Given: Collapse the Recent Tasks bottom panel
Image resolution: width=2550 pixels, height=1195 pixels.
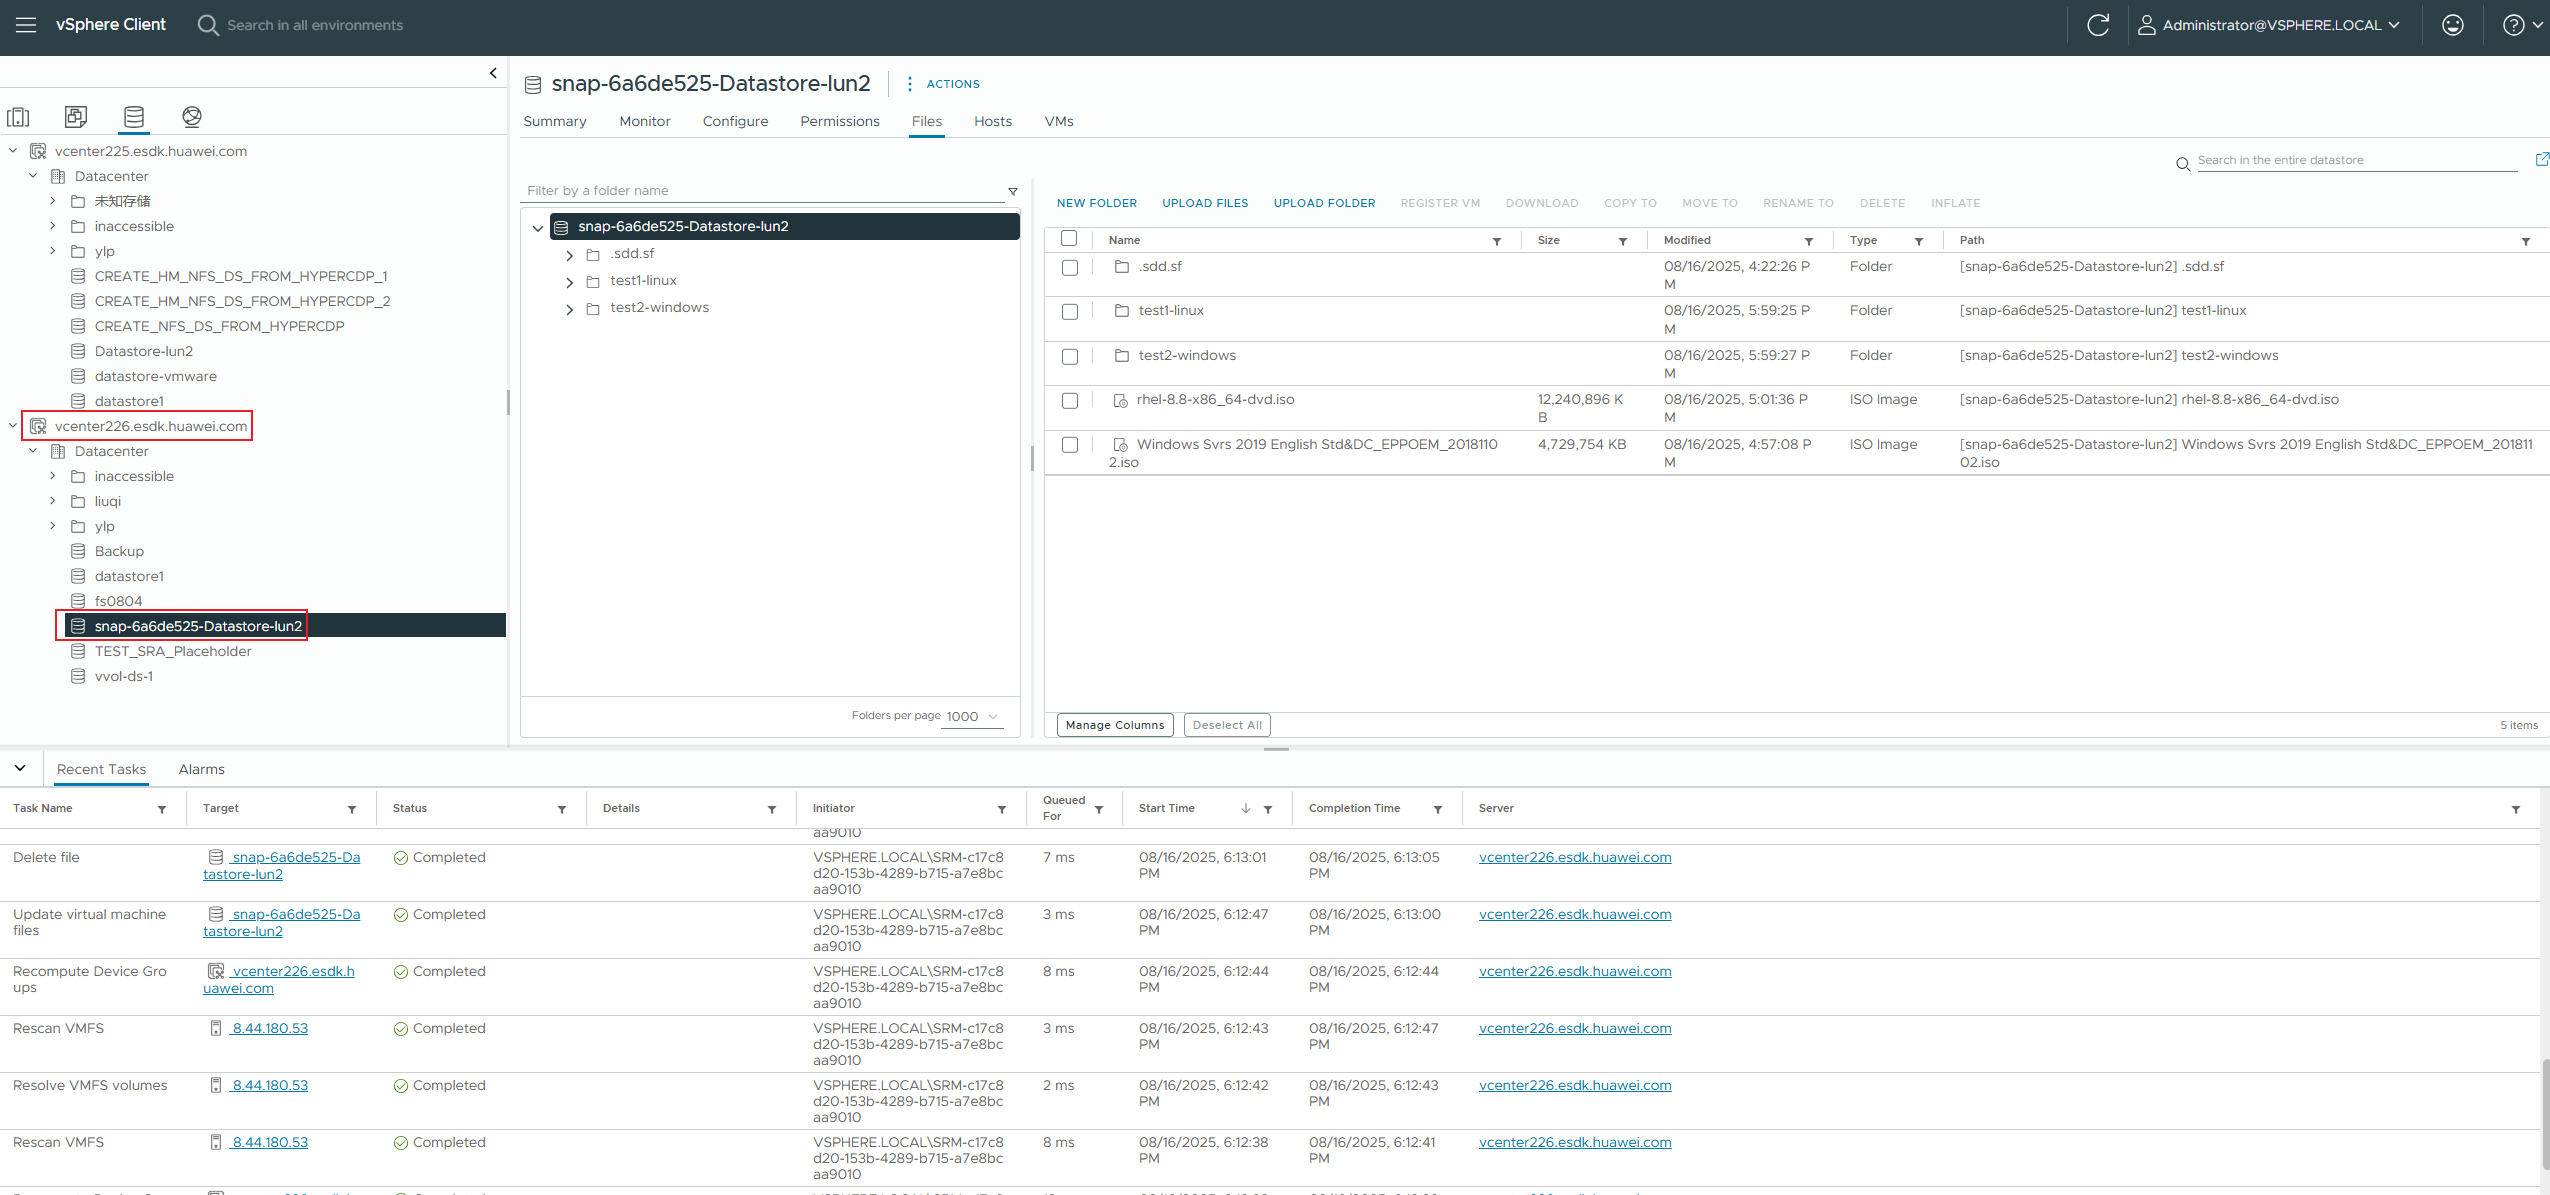Looking at the screenshot, I should [20, 768].
